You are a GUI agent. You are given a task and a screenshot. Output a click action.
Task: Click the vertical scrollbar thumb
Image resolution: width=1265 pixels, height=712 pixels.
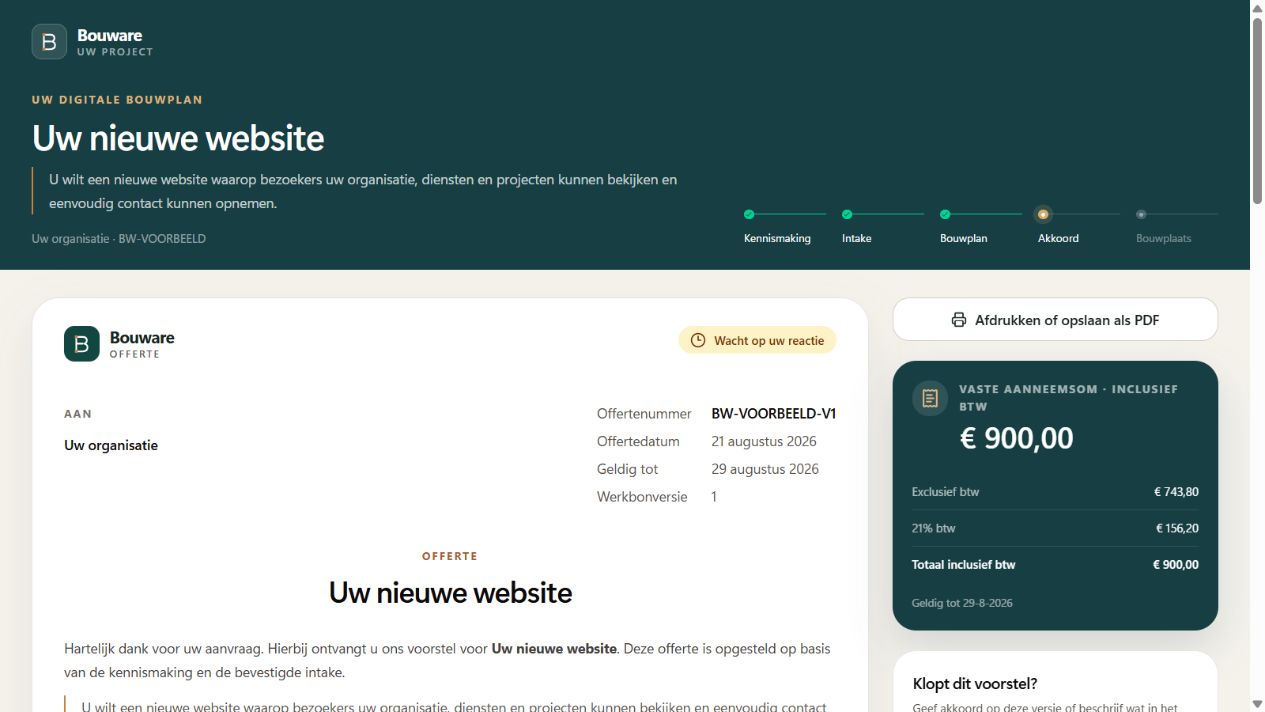(x=1257, y=110)
